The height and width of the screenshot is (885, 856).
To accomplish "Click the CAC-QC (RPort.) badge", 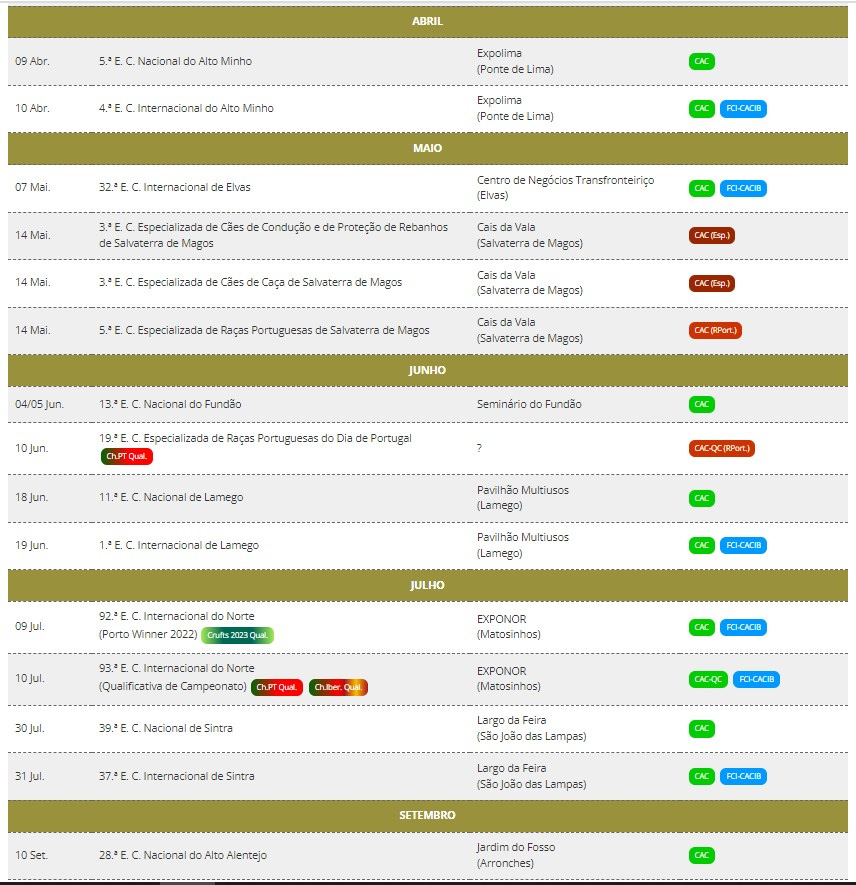I will pos(721,448).
